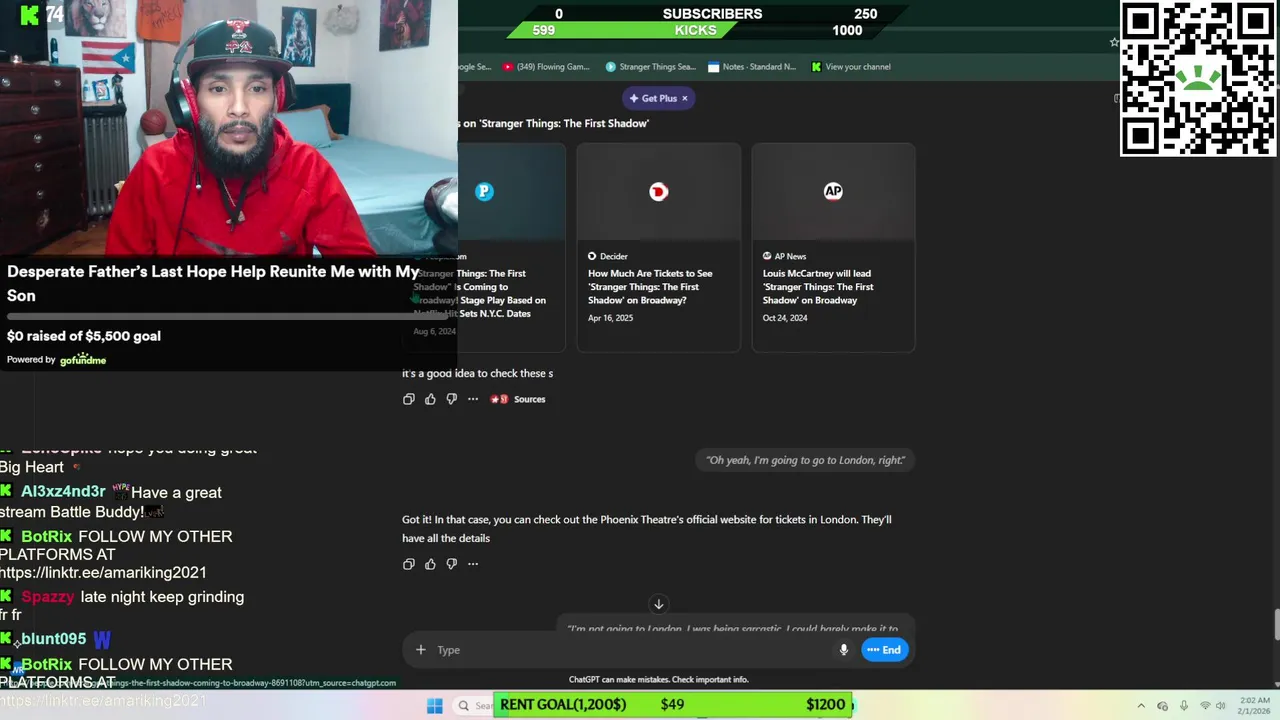Click the taskbar search box
The height and width of the screenshot is (720, 1280).
pos(473,706)
